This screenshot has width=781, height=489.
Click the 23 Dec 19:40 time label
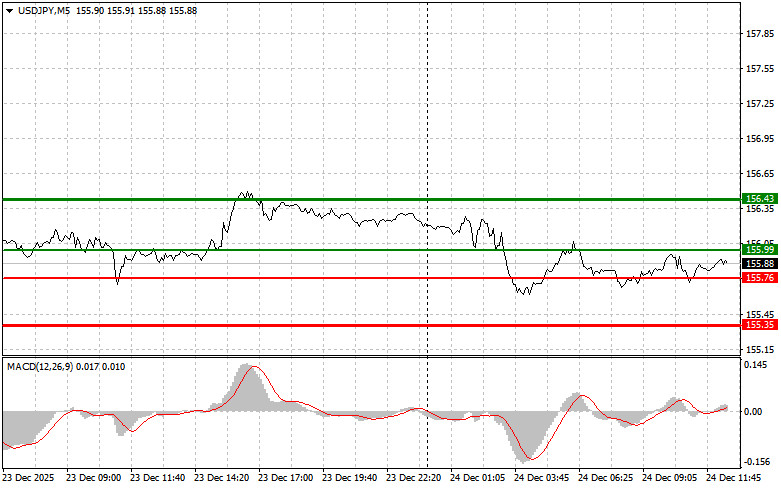pos(350,478)
